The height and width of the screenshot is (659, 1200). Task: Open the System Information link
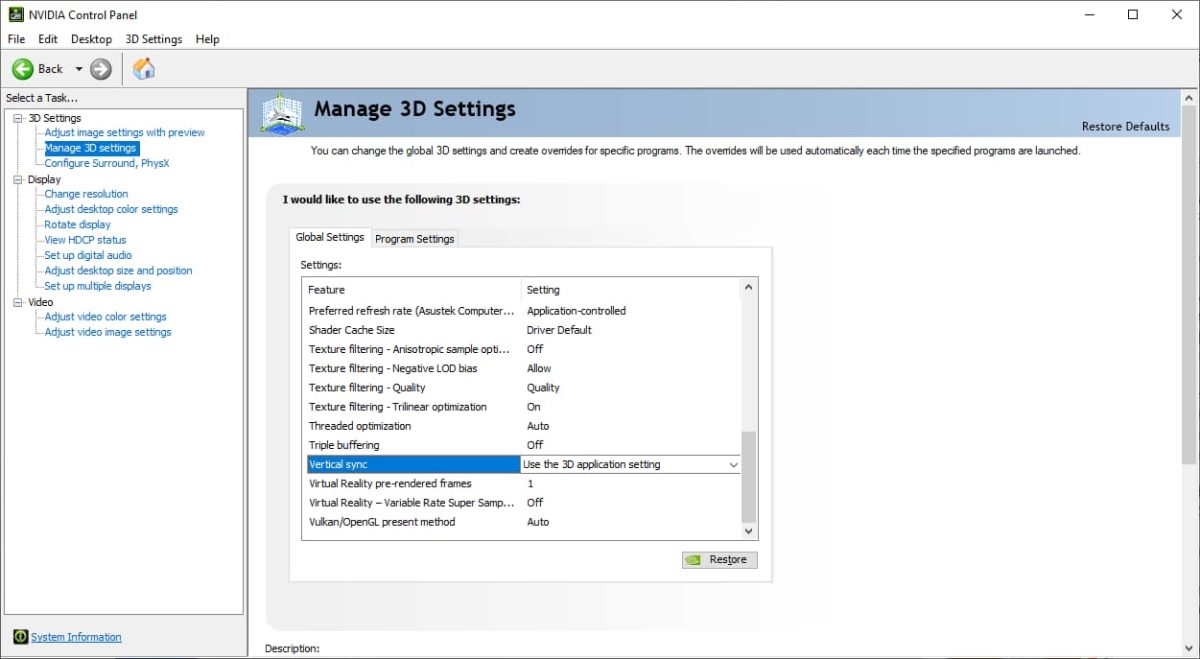76,637
